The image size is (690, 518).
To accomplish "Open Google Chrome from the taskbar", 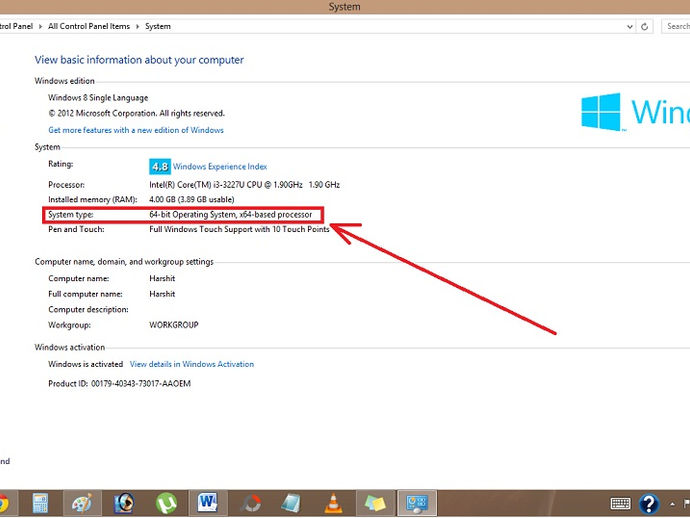I will pyautogui.click(x=4, y=503).
